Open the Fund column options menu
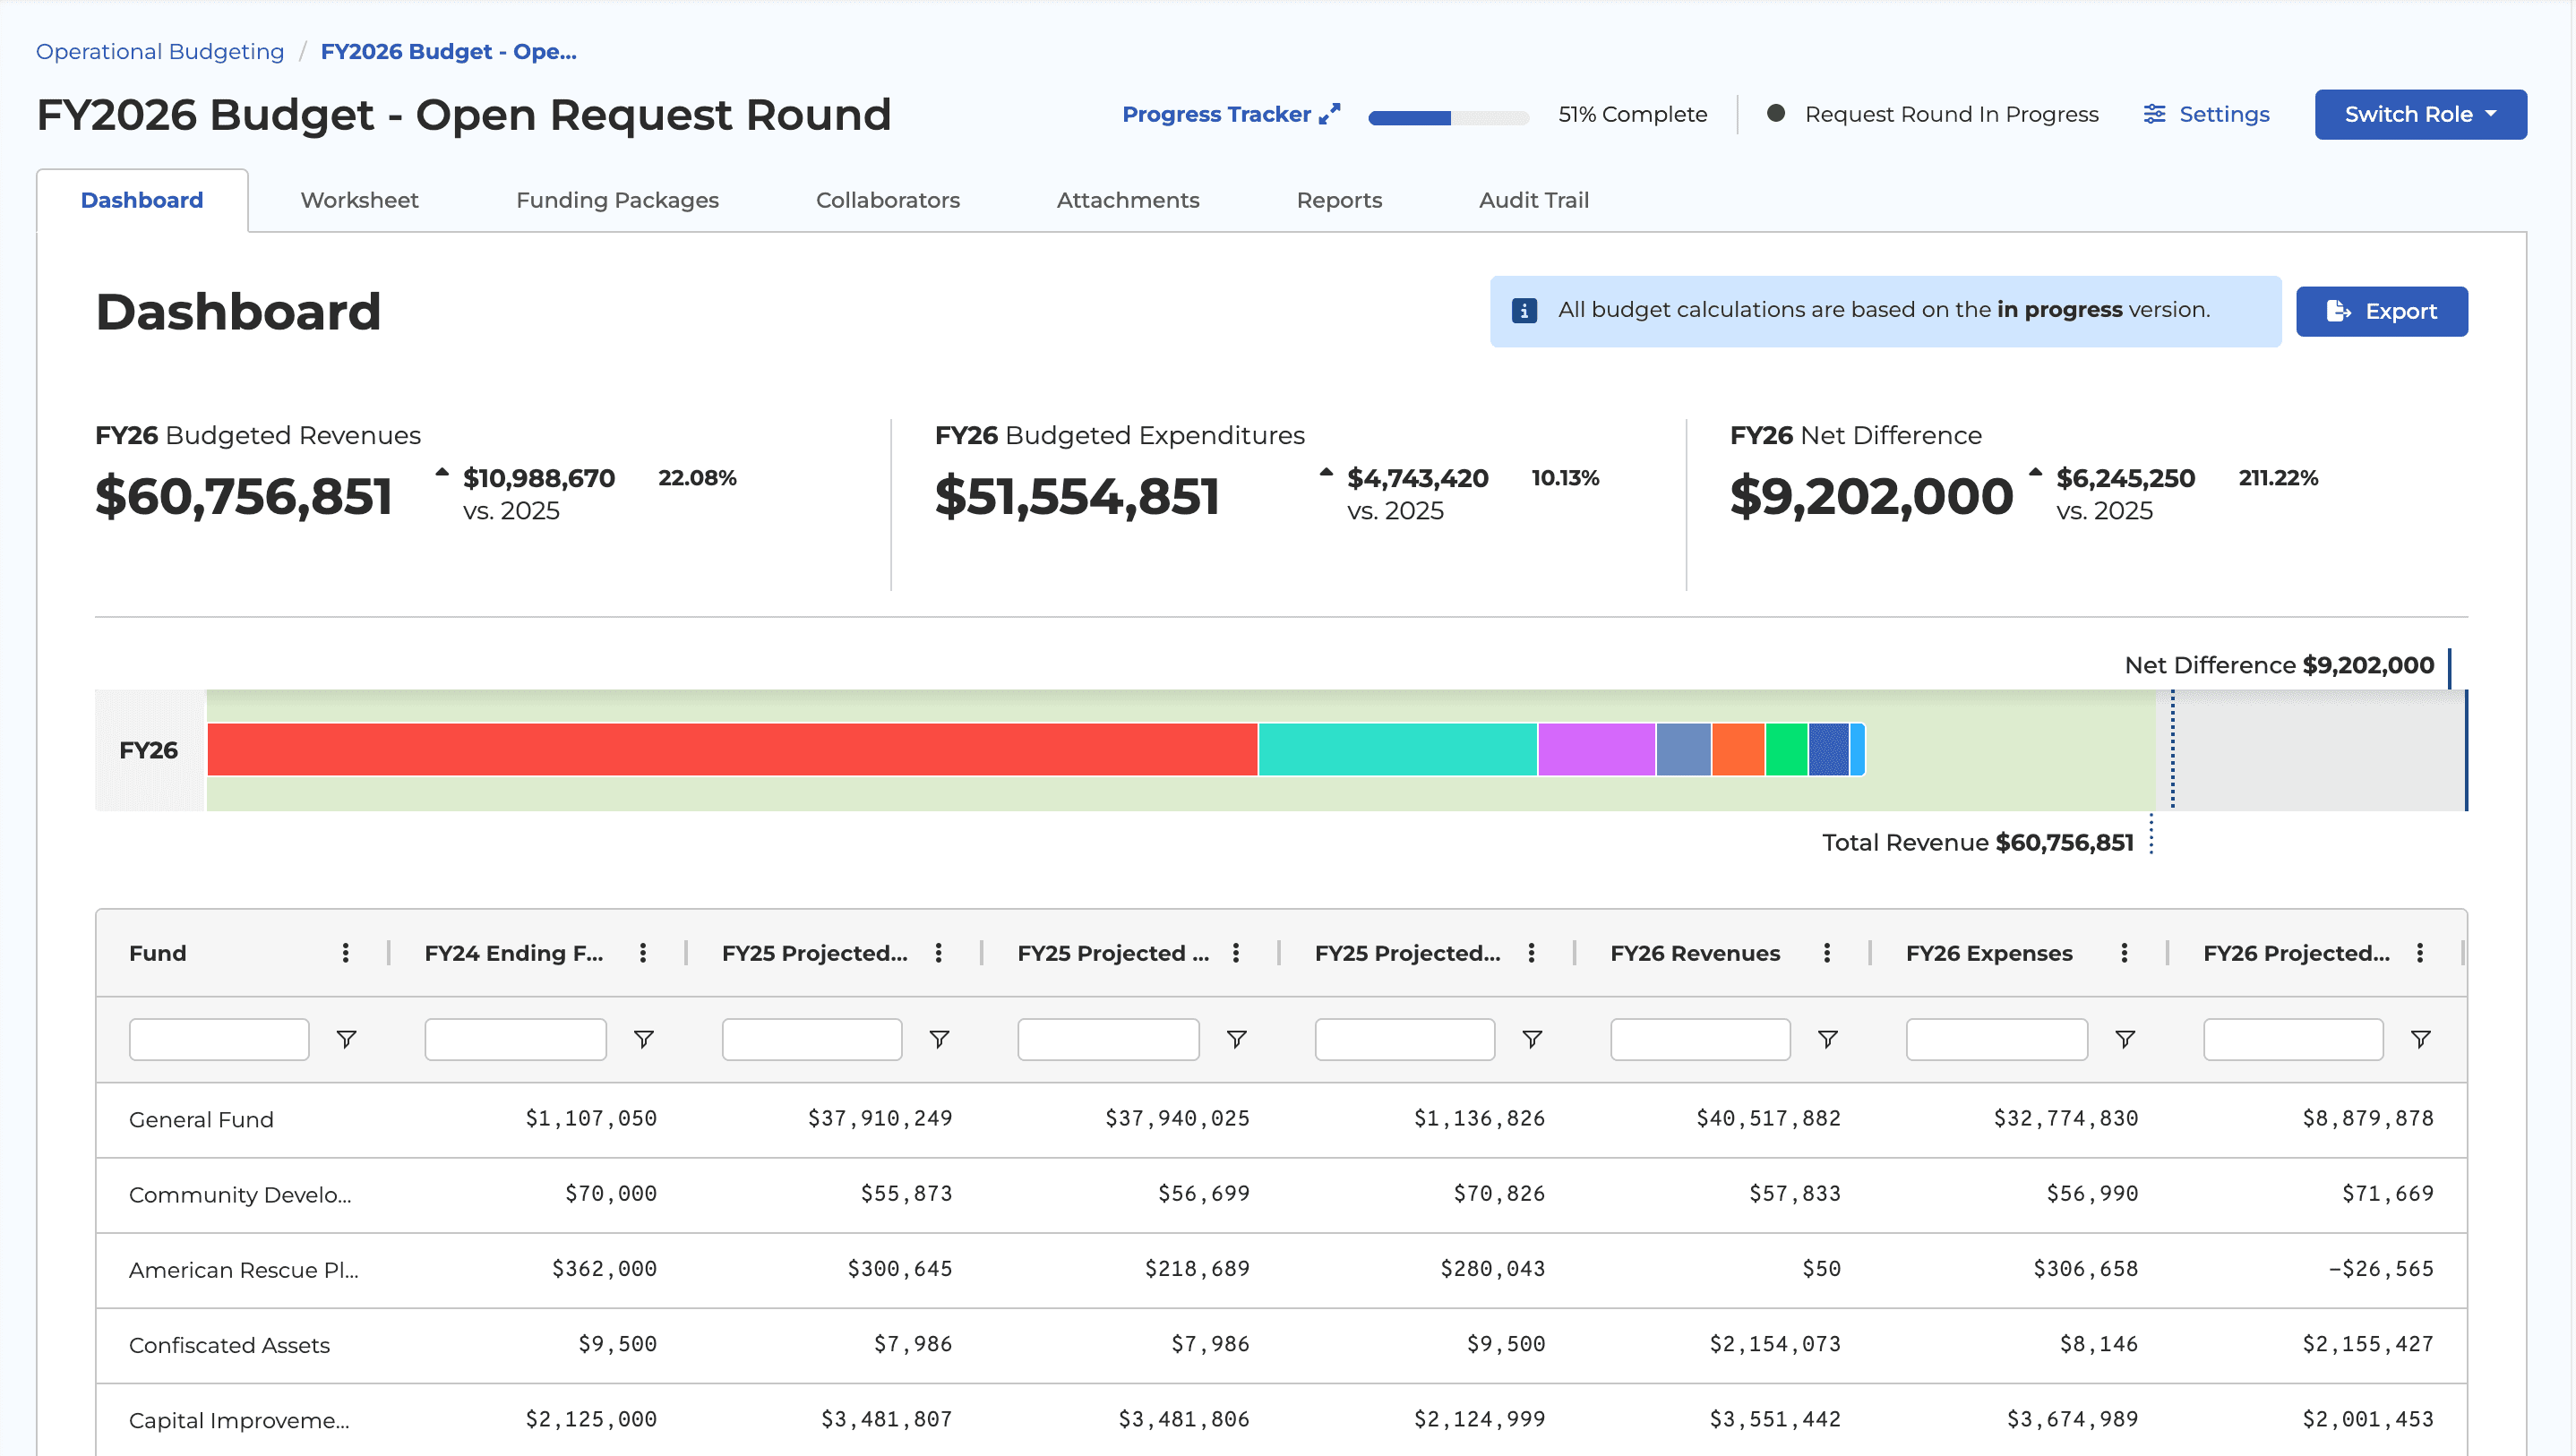Viewport: 2576px width, 1456px height. 346,953
